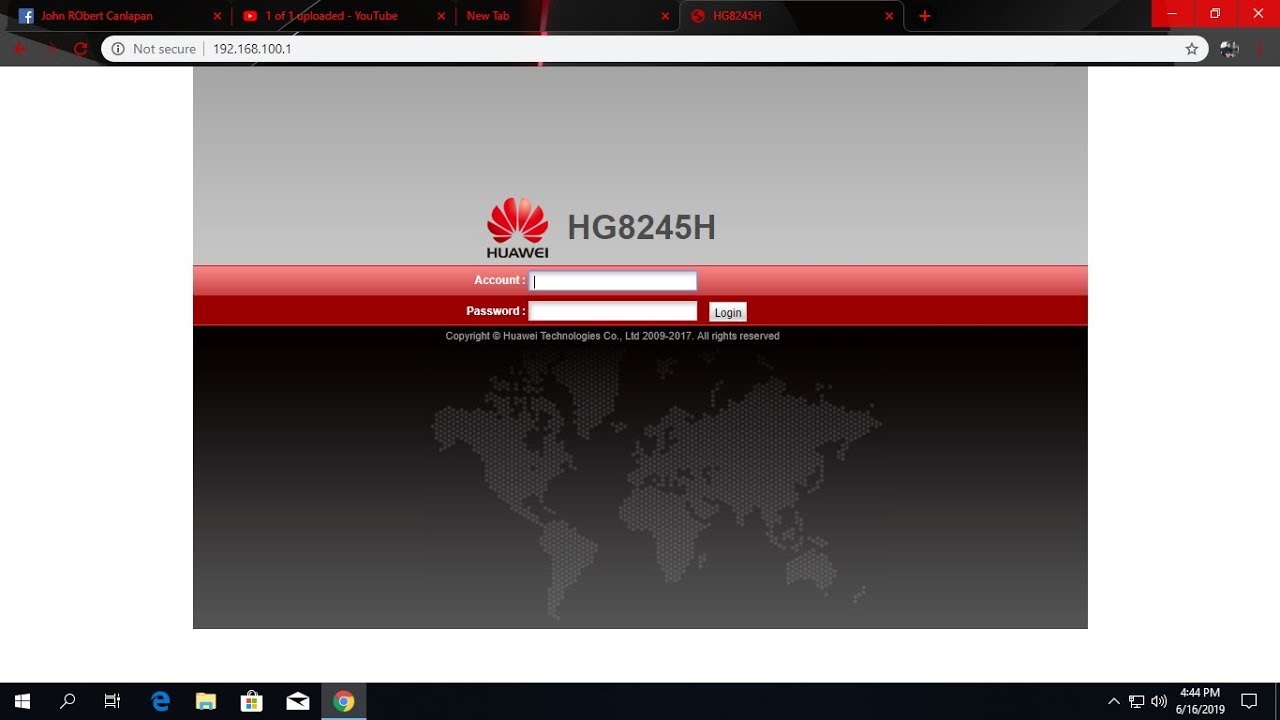Show hidden system tray icons
Image resolution: width=1280 pixels, height=720 pixels.
click(1114, 701)
